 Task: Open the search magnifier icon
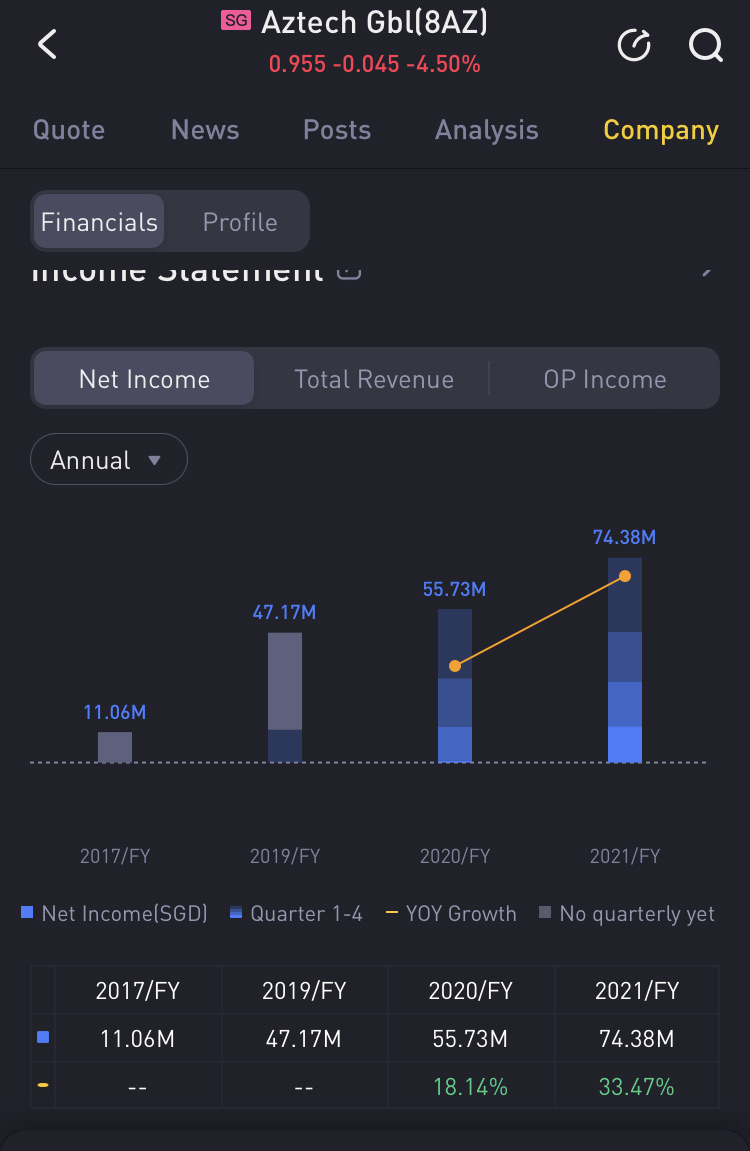pyautogui.click(x=706, y=45)
